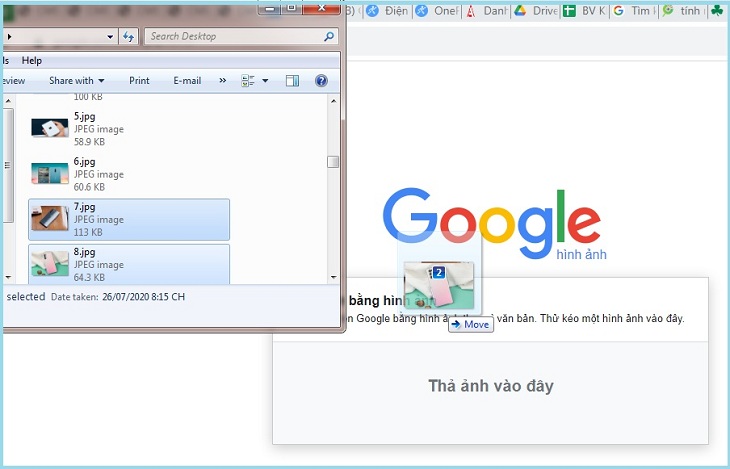
Task: Switch to the Tìm Google browser tab
Action: 635,11
